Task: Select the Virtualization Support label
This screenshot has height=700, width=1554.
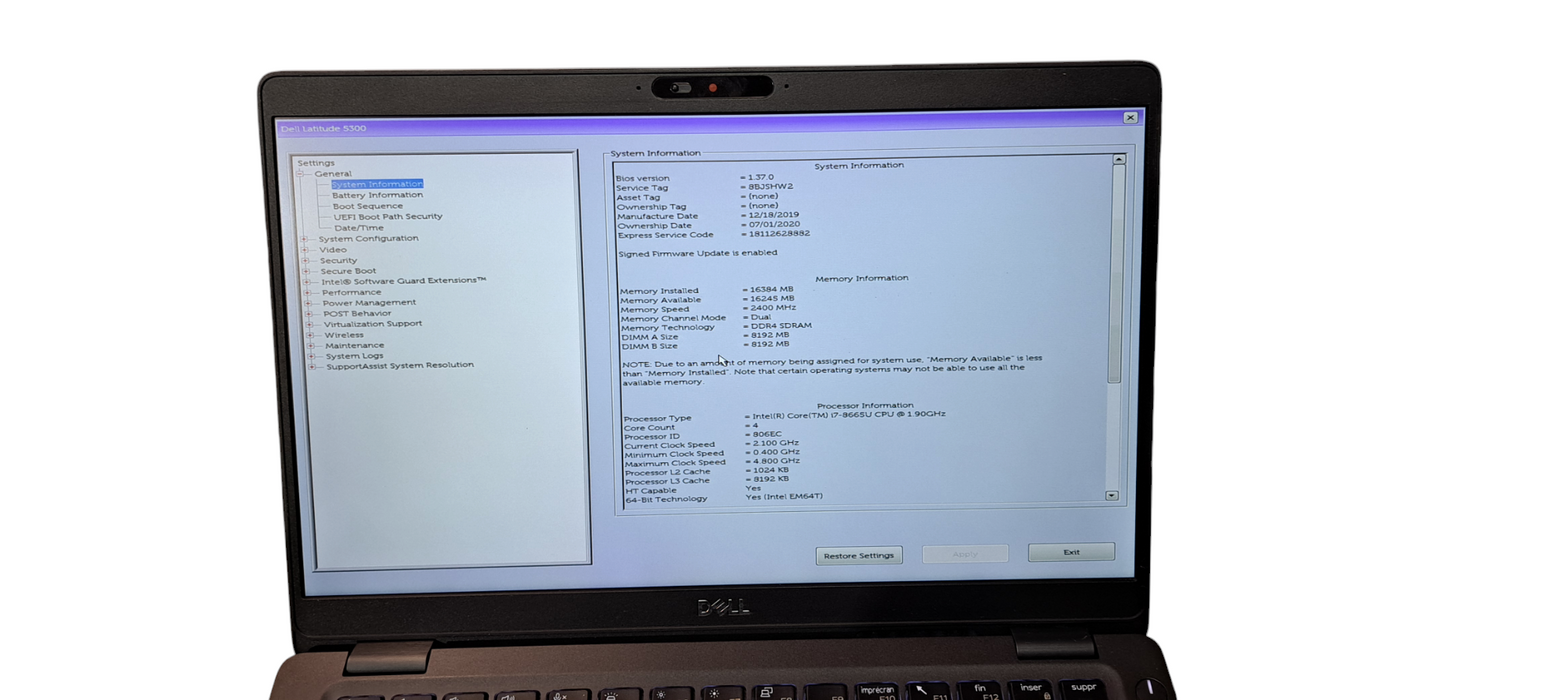Action: (372, 324)
